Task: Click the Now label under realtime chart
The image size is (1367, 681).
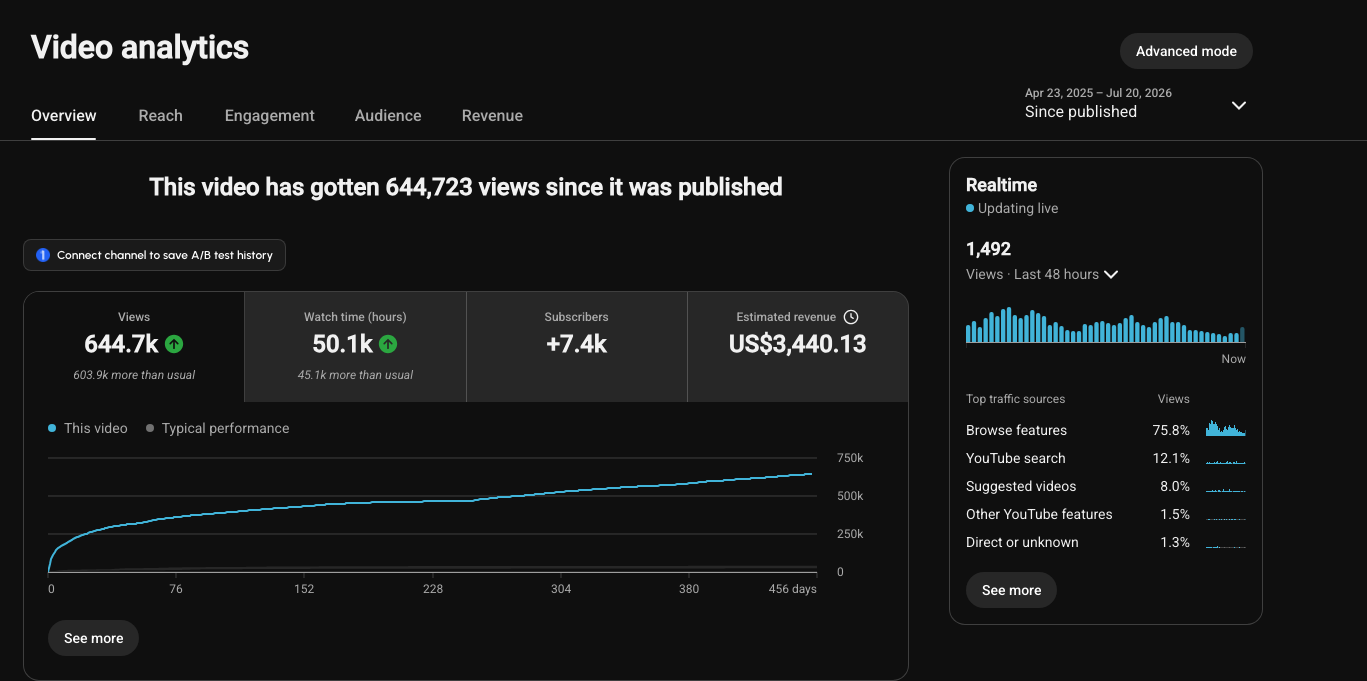Action: coord(1233,359)
